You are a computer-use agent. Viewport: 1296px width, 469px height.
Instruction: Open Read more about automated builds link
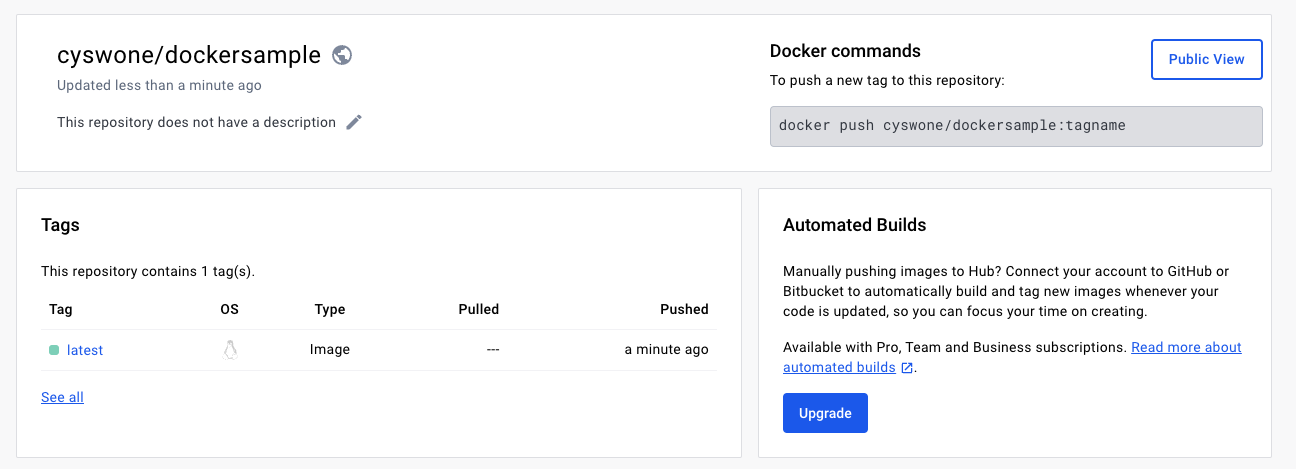[x=1186, y=347]
